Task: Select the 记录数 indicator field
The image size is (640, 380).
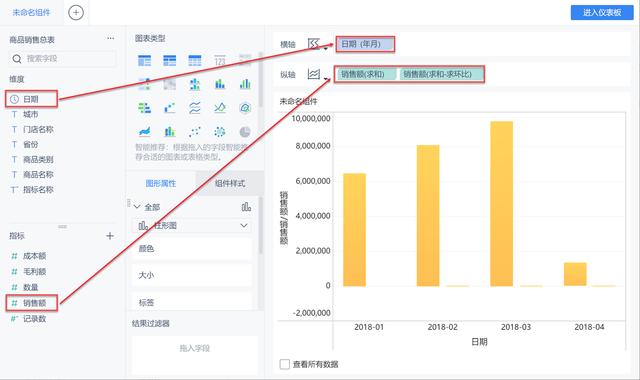Action: point(34,319)
